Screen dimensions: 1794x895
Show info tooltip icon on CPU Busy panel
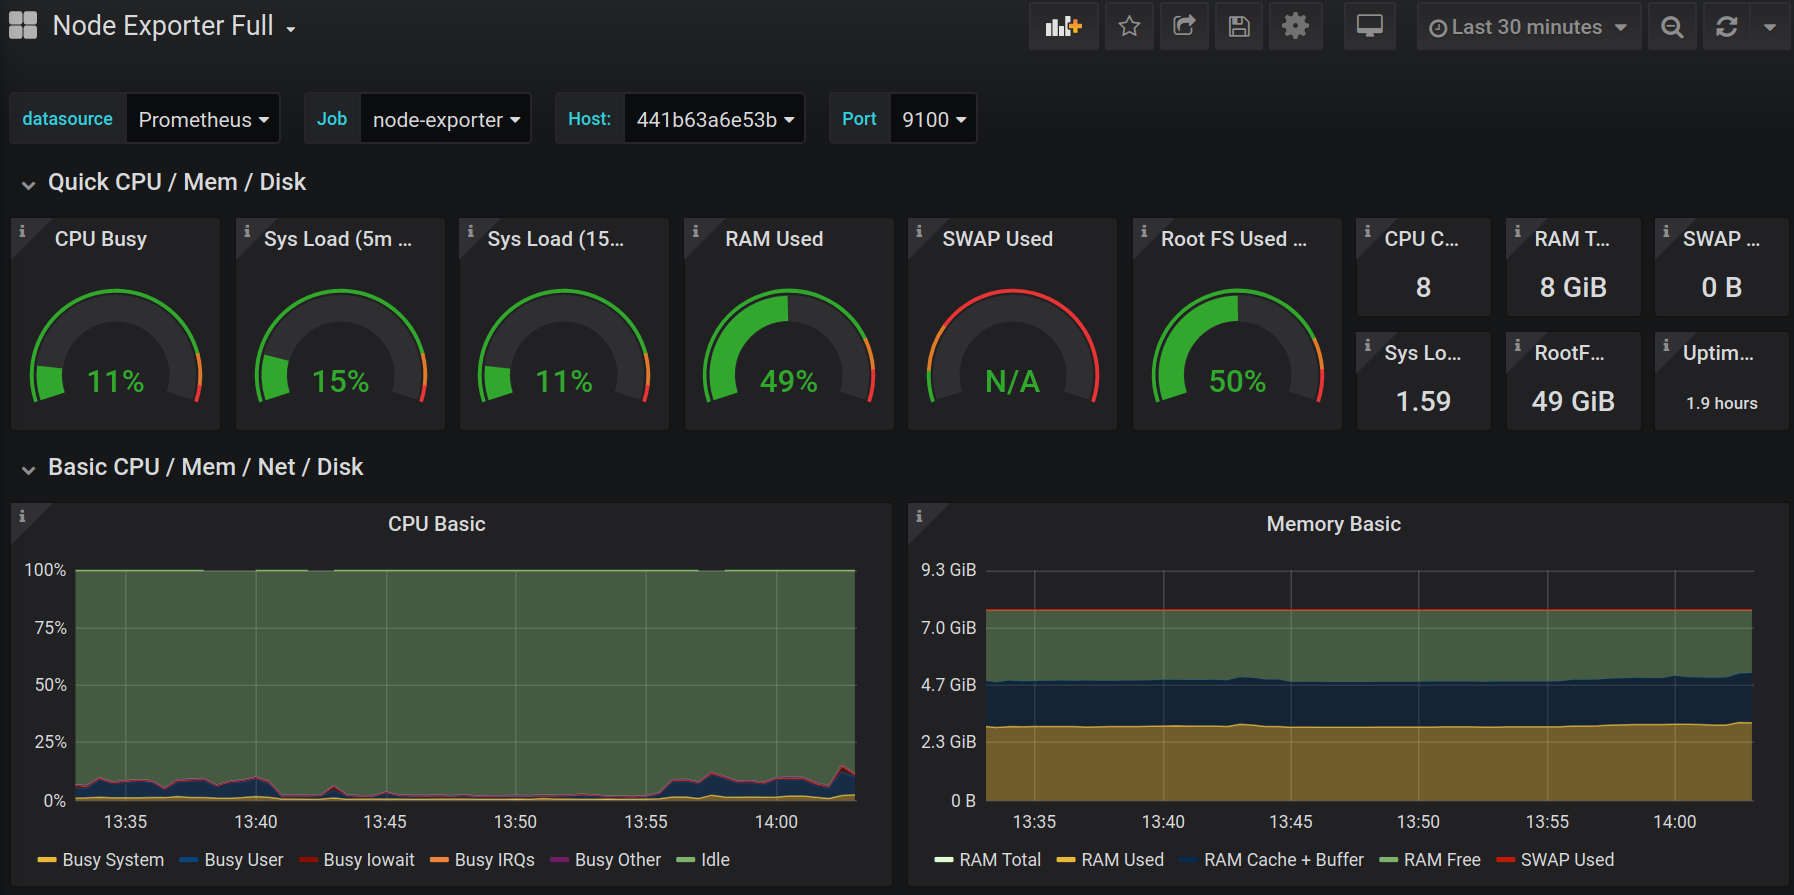[22, 231]
